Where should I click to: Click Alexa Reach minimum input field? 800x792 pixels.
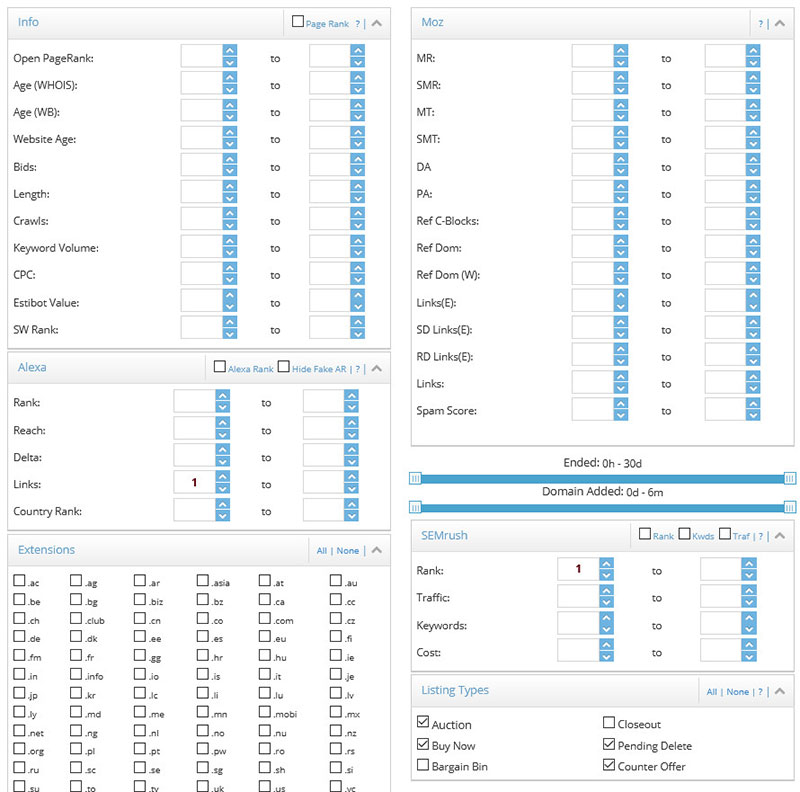pyautogui.click(x=194, y=430)
